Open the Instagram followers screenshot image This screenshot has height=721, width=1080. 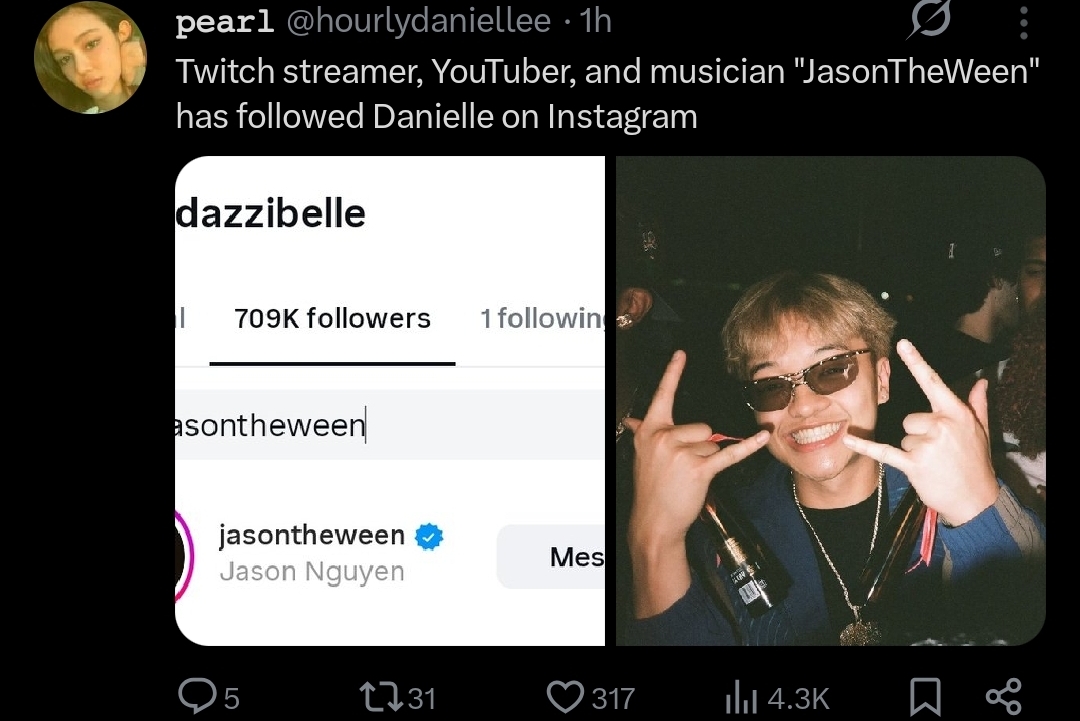coord(390,401)
